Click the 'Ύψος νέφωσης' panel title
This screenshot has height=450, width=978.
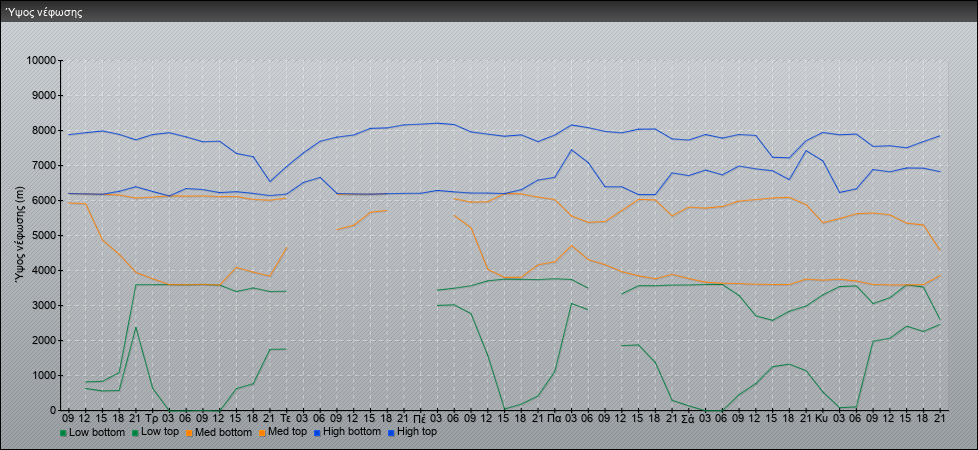pos(44,12)
